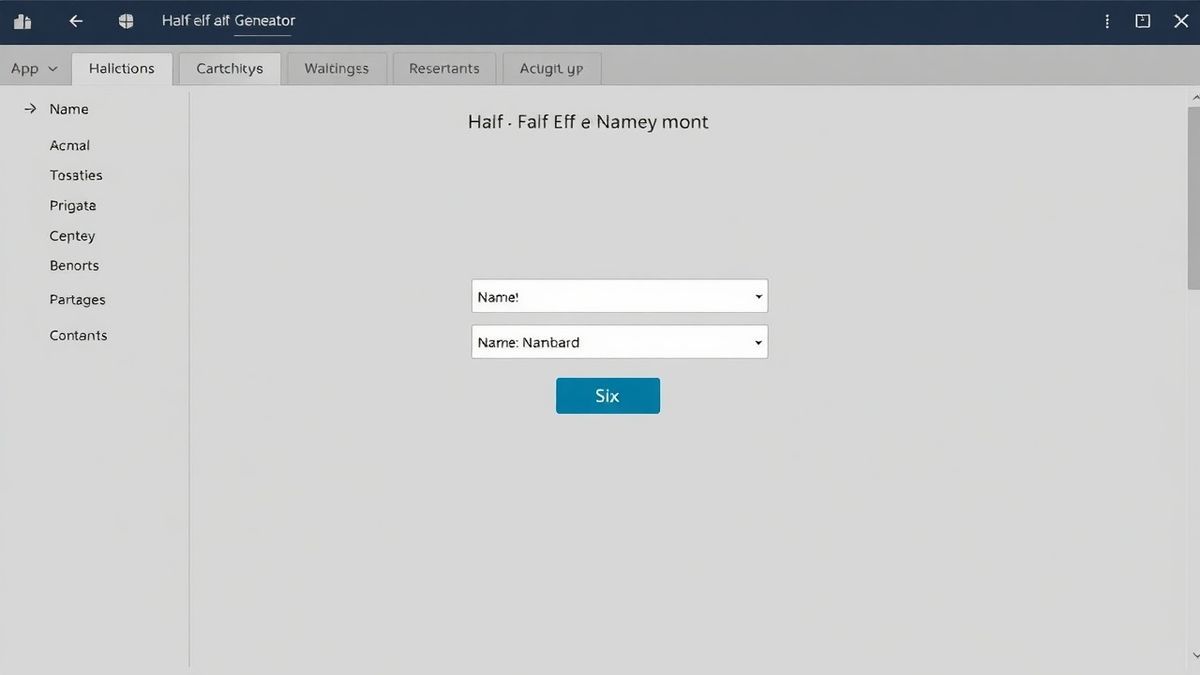Open the Acmal sidebar item

pyautogui.click(x=70, y=145)
